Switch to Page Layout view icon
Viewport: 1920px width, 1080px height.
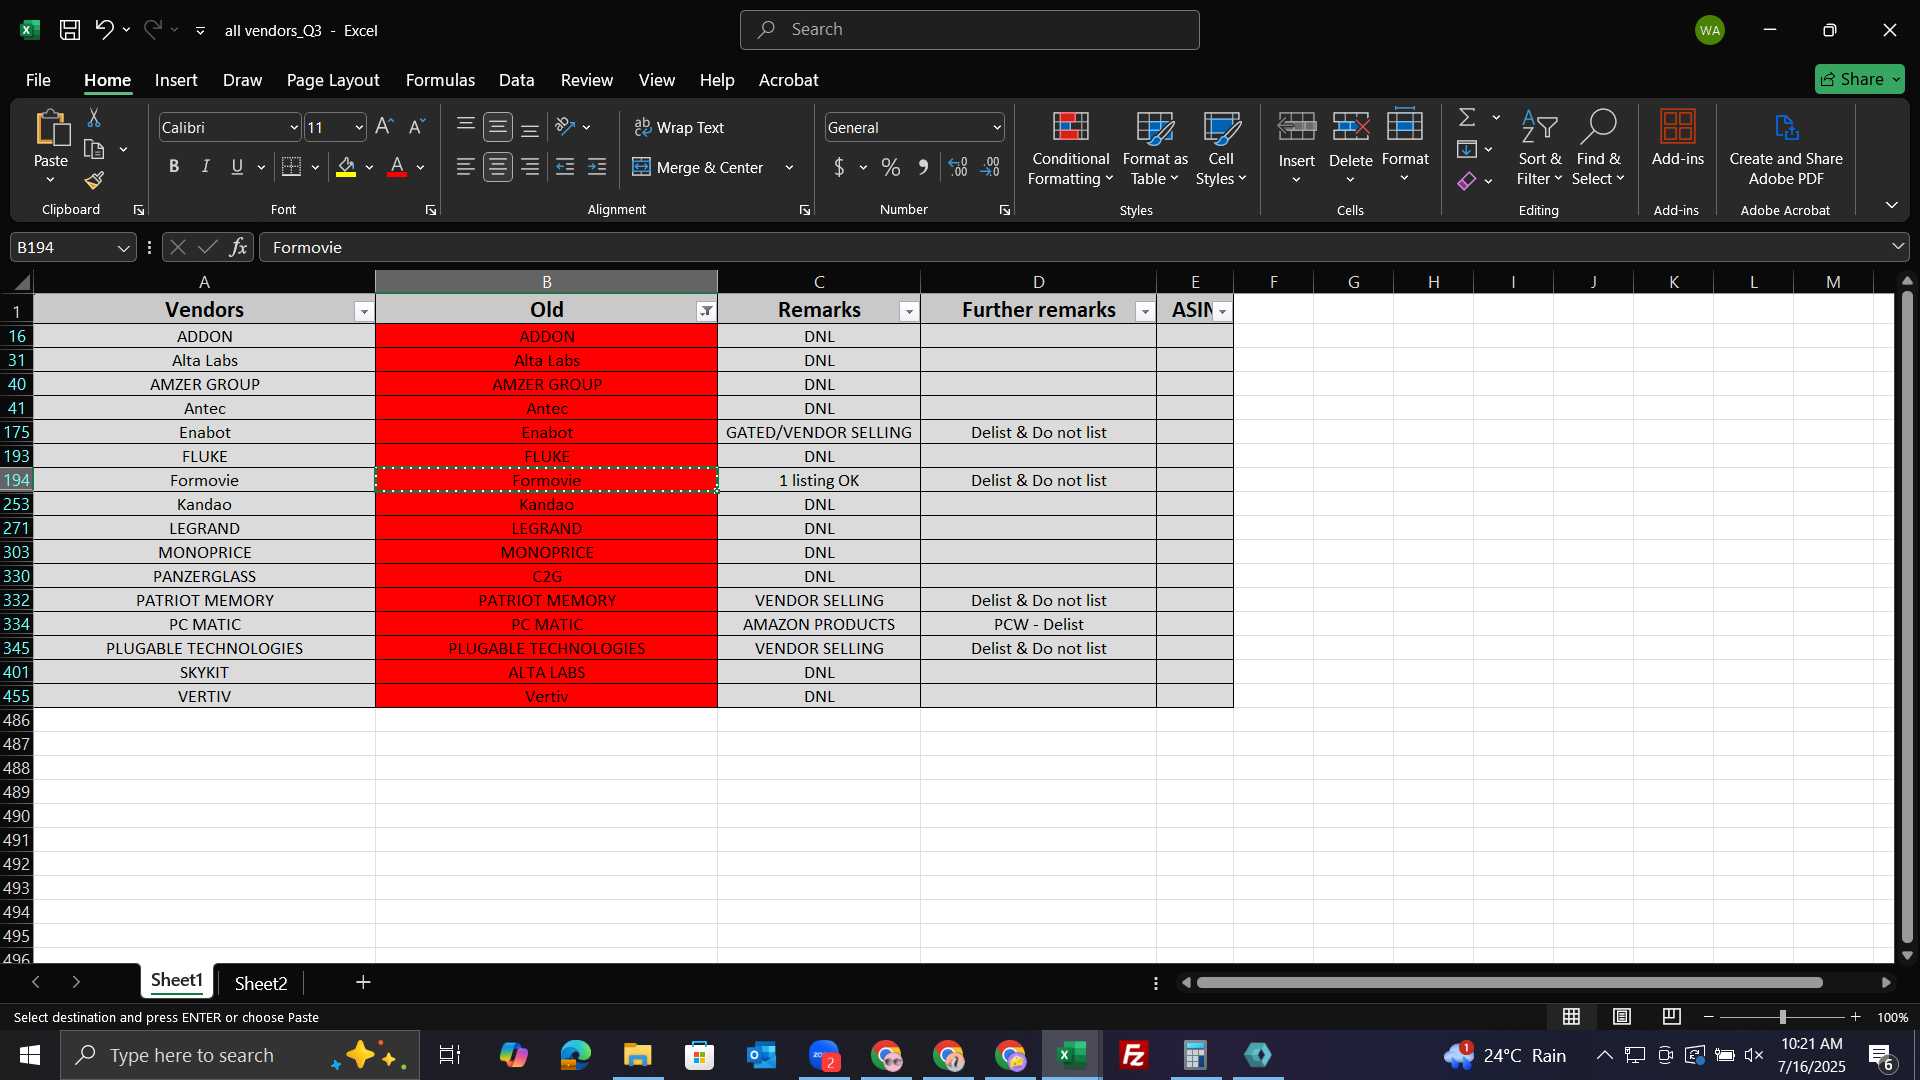1622,1017
